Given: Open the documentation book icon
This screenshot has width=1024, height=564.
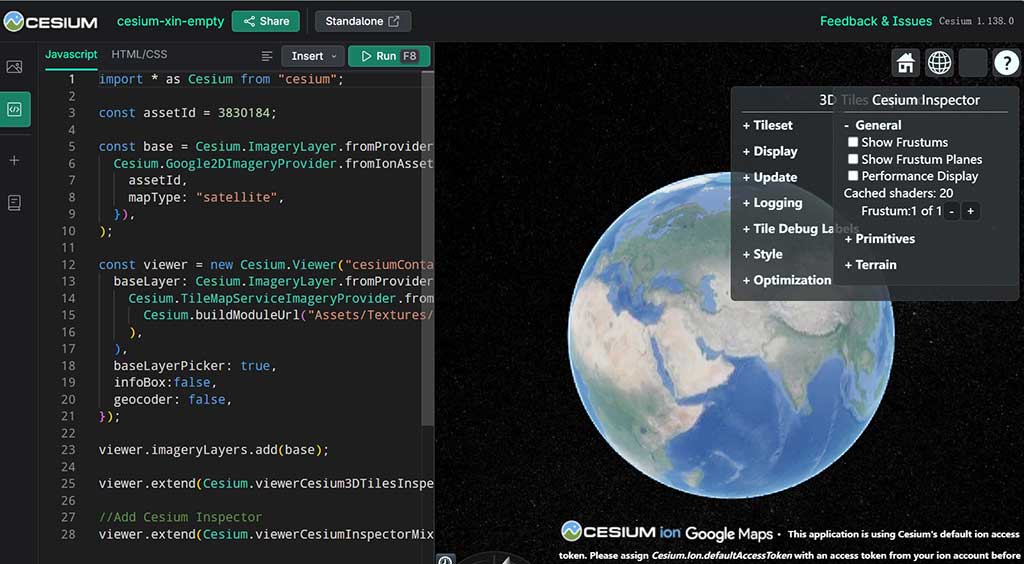Looking at the screenshot, I should click(x=14, y=203).
